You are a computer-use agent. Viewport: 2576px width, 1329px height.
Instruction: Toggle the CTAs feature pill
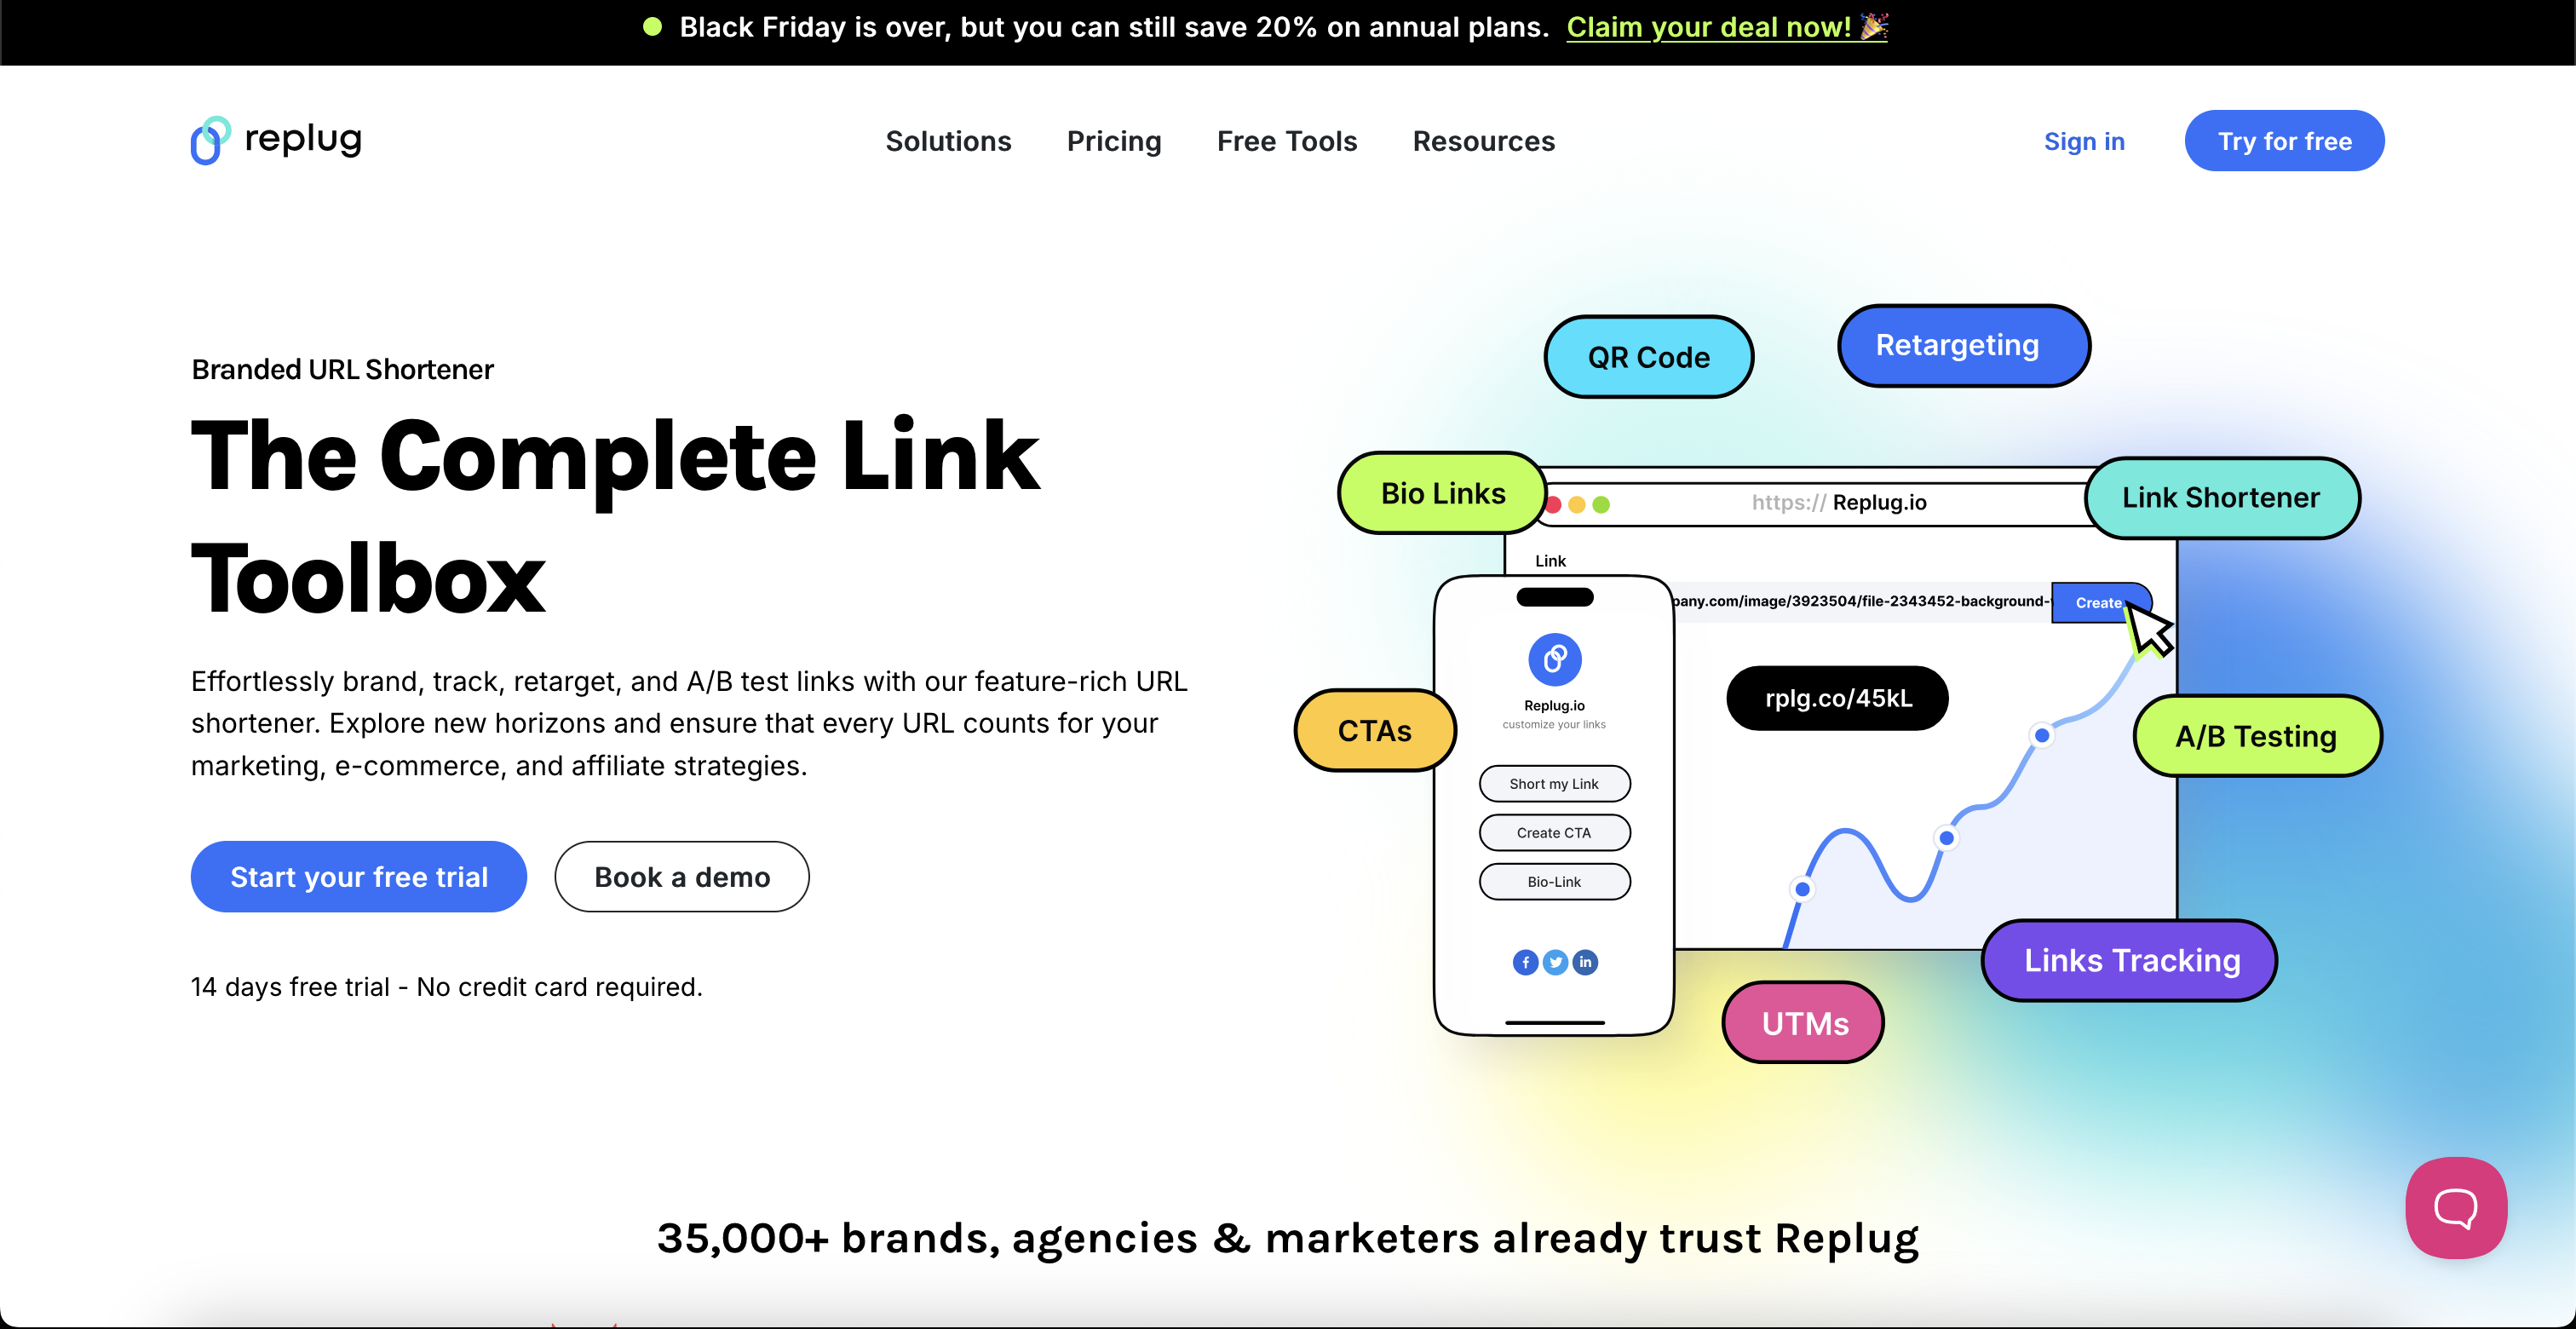[x=1372, y=733]
